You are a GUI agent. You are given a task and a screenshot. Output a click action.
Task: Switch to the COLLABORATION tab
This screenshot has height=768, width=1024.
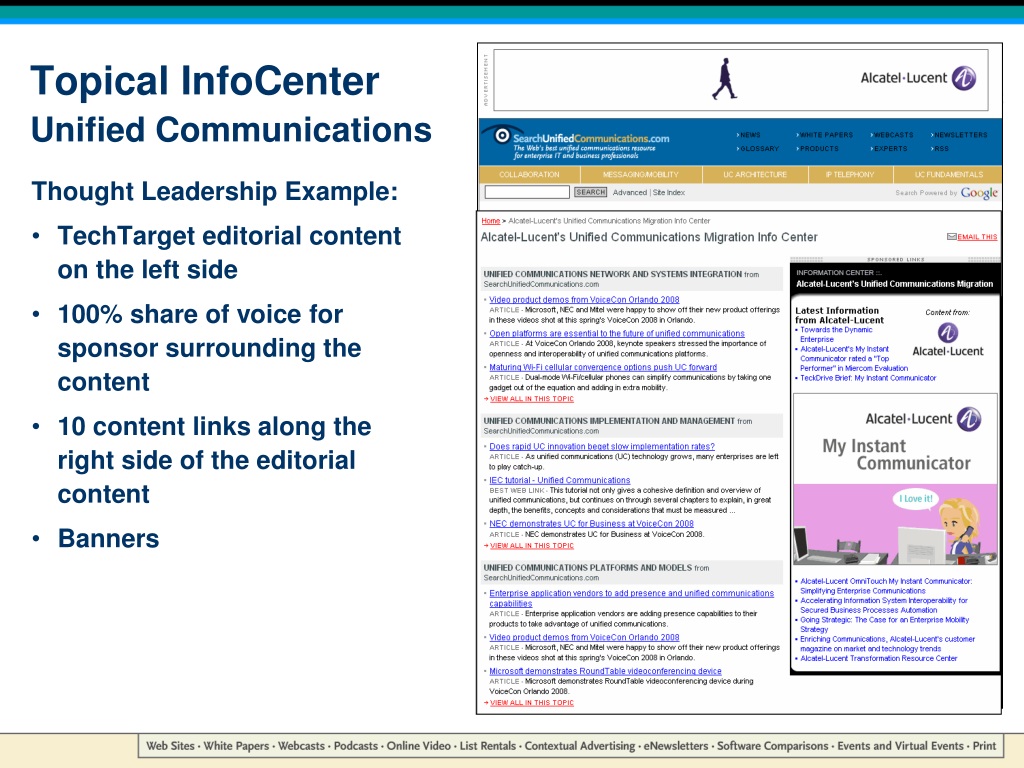(529, 174)
